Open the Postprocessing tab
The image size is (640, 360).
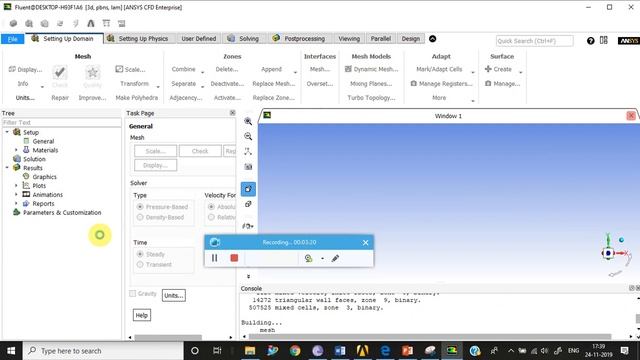tap(300, 39)
